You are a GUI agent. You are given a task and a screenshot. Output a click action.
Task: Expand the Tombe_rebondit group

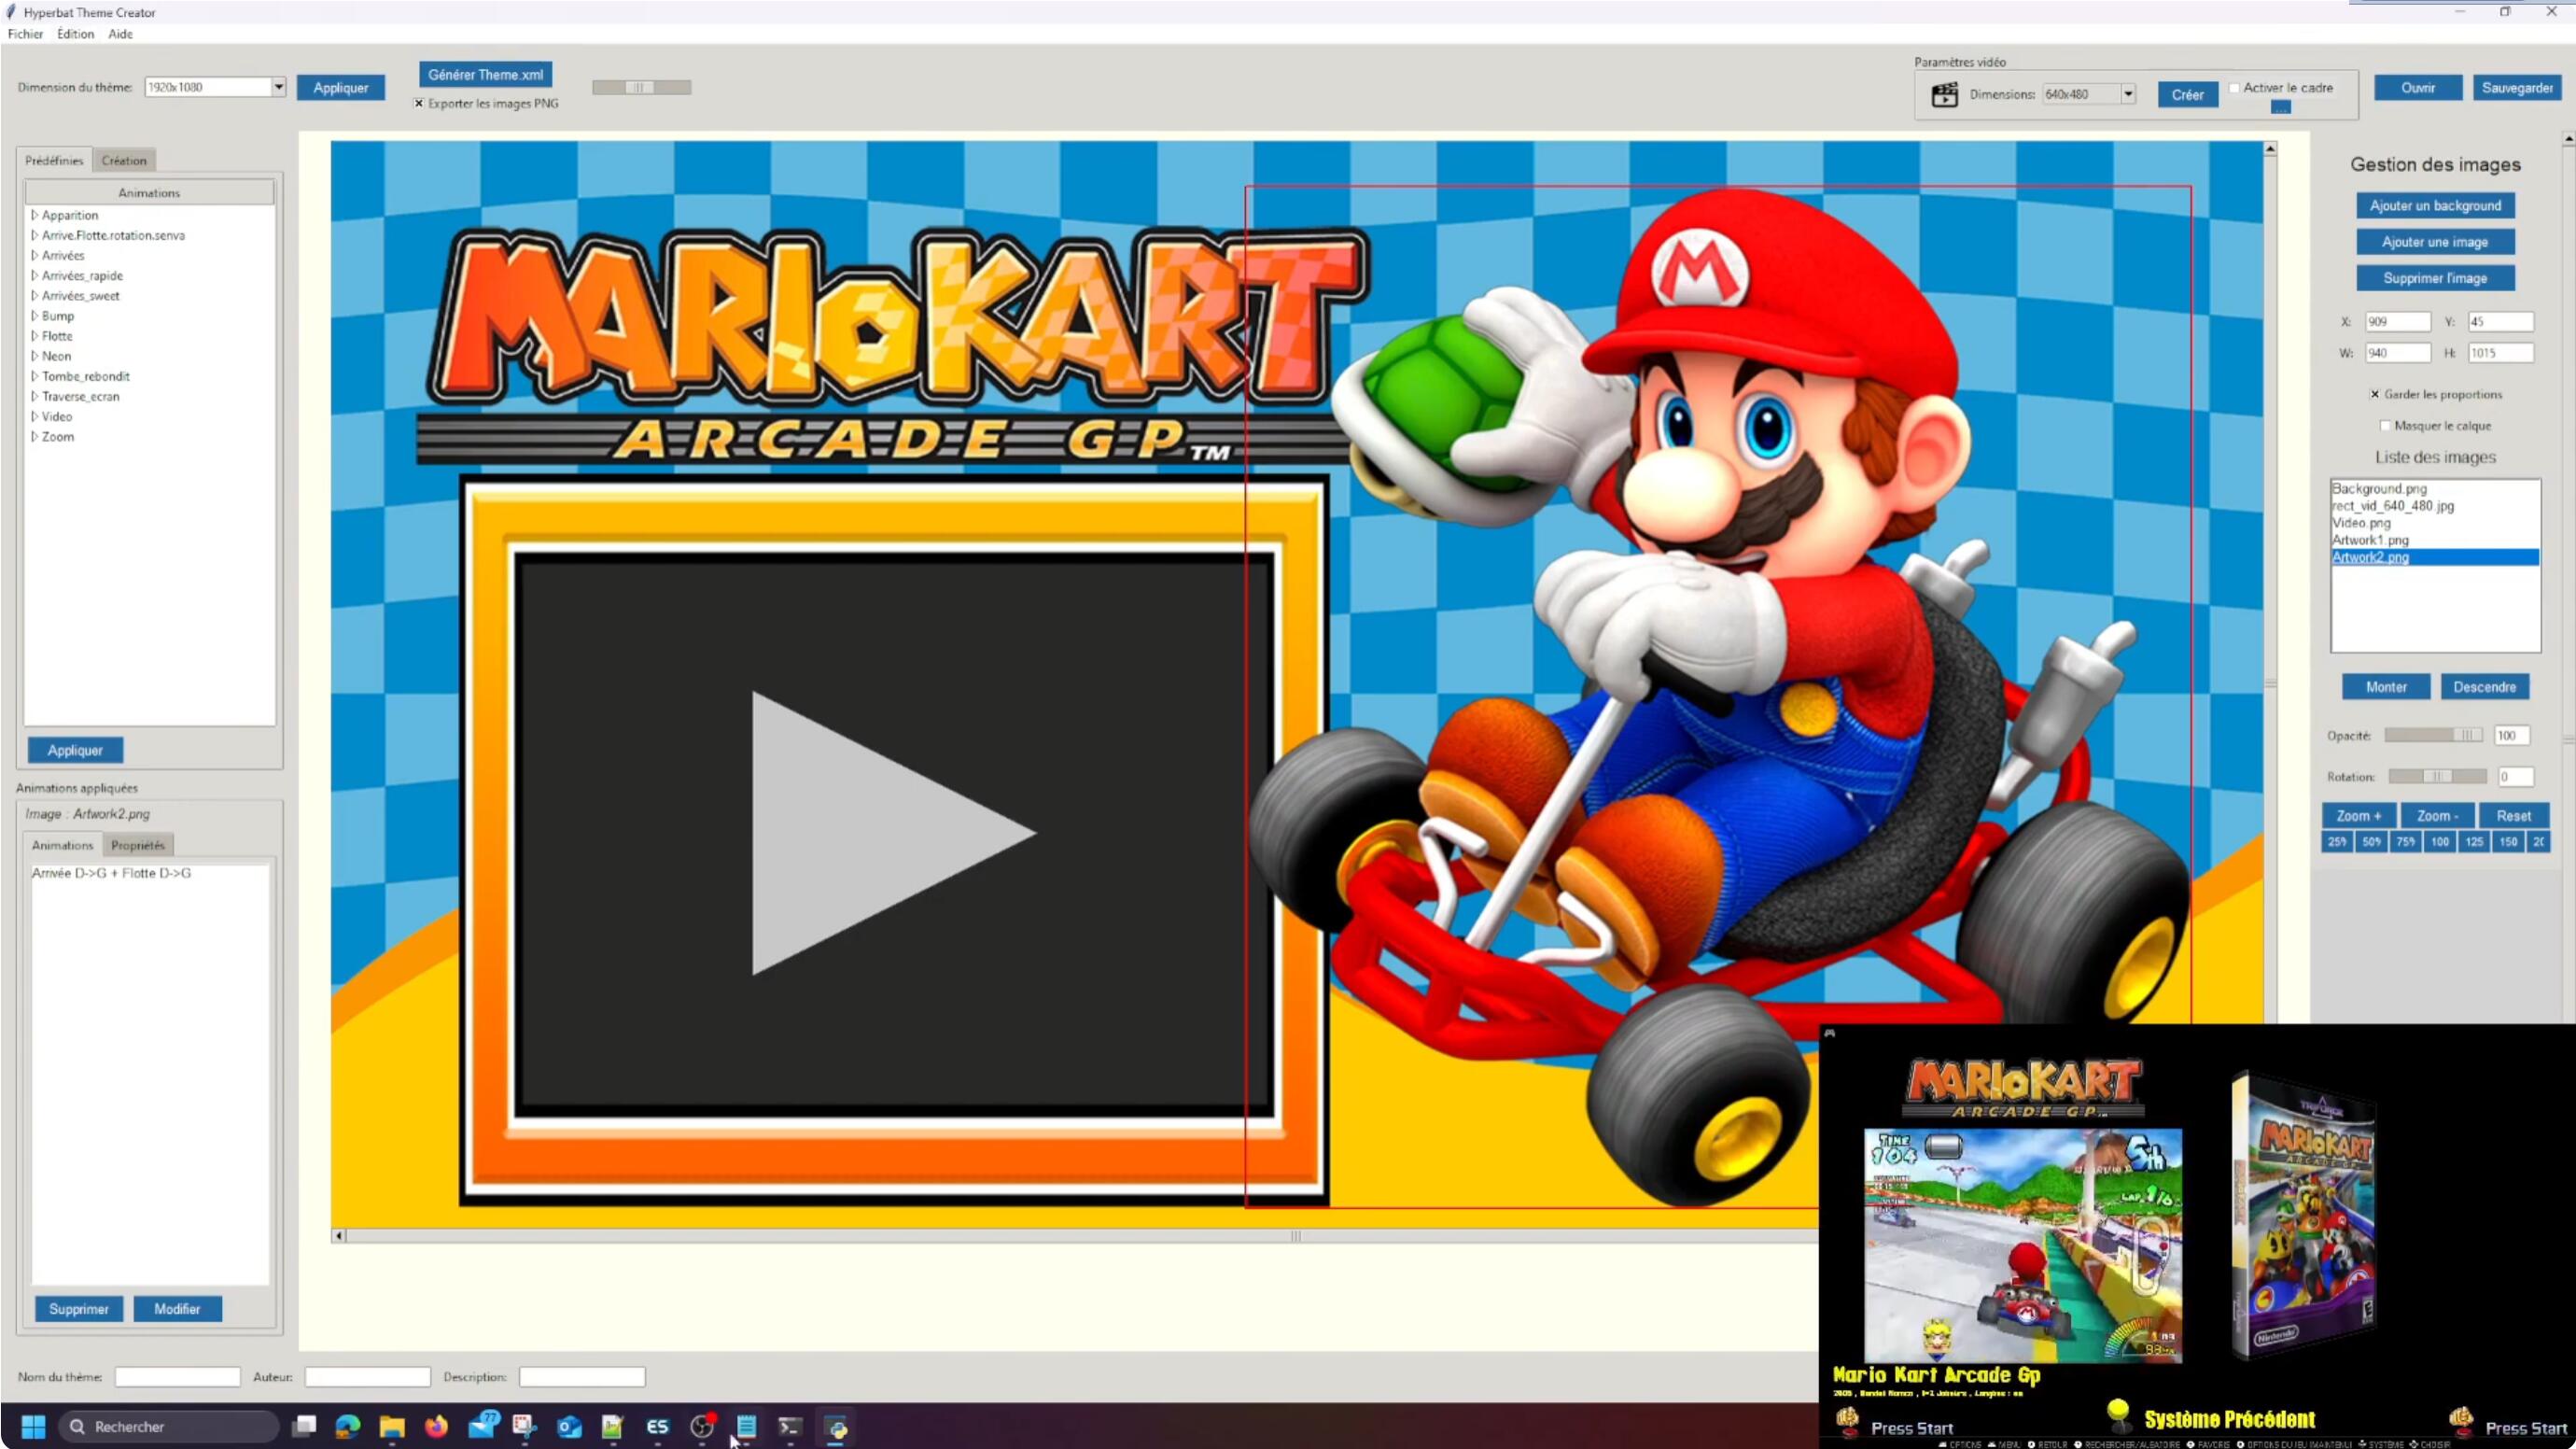(35, 376)
